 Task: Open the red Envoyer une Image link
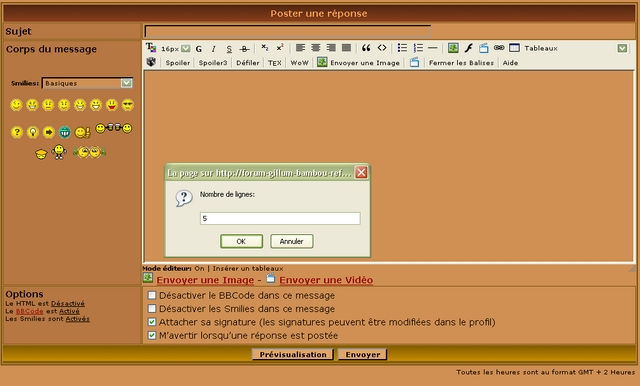205,280
